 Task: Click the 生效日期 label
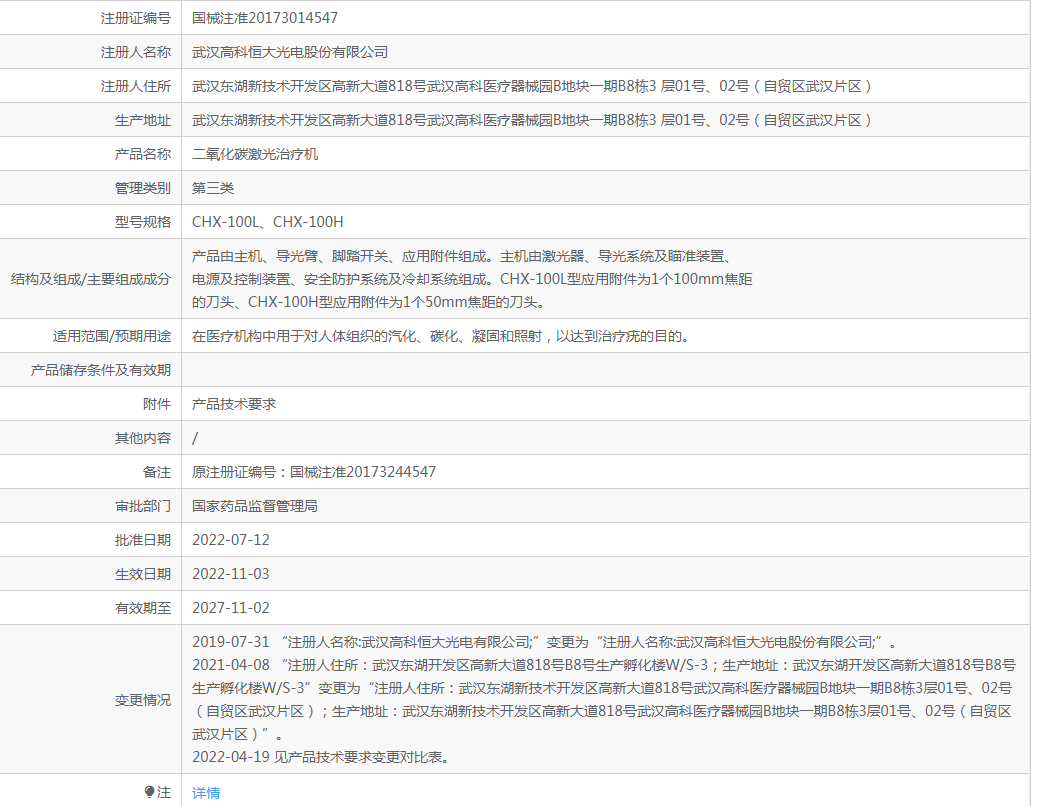pyautogui.click(x=142, y=574)
